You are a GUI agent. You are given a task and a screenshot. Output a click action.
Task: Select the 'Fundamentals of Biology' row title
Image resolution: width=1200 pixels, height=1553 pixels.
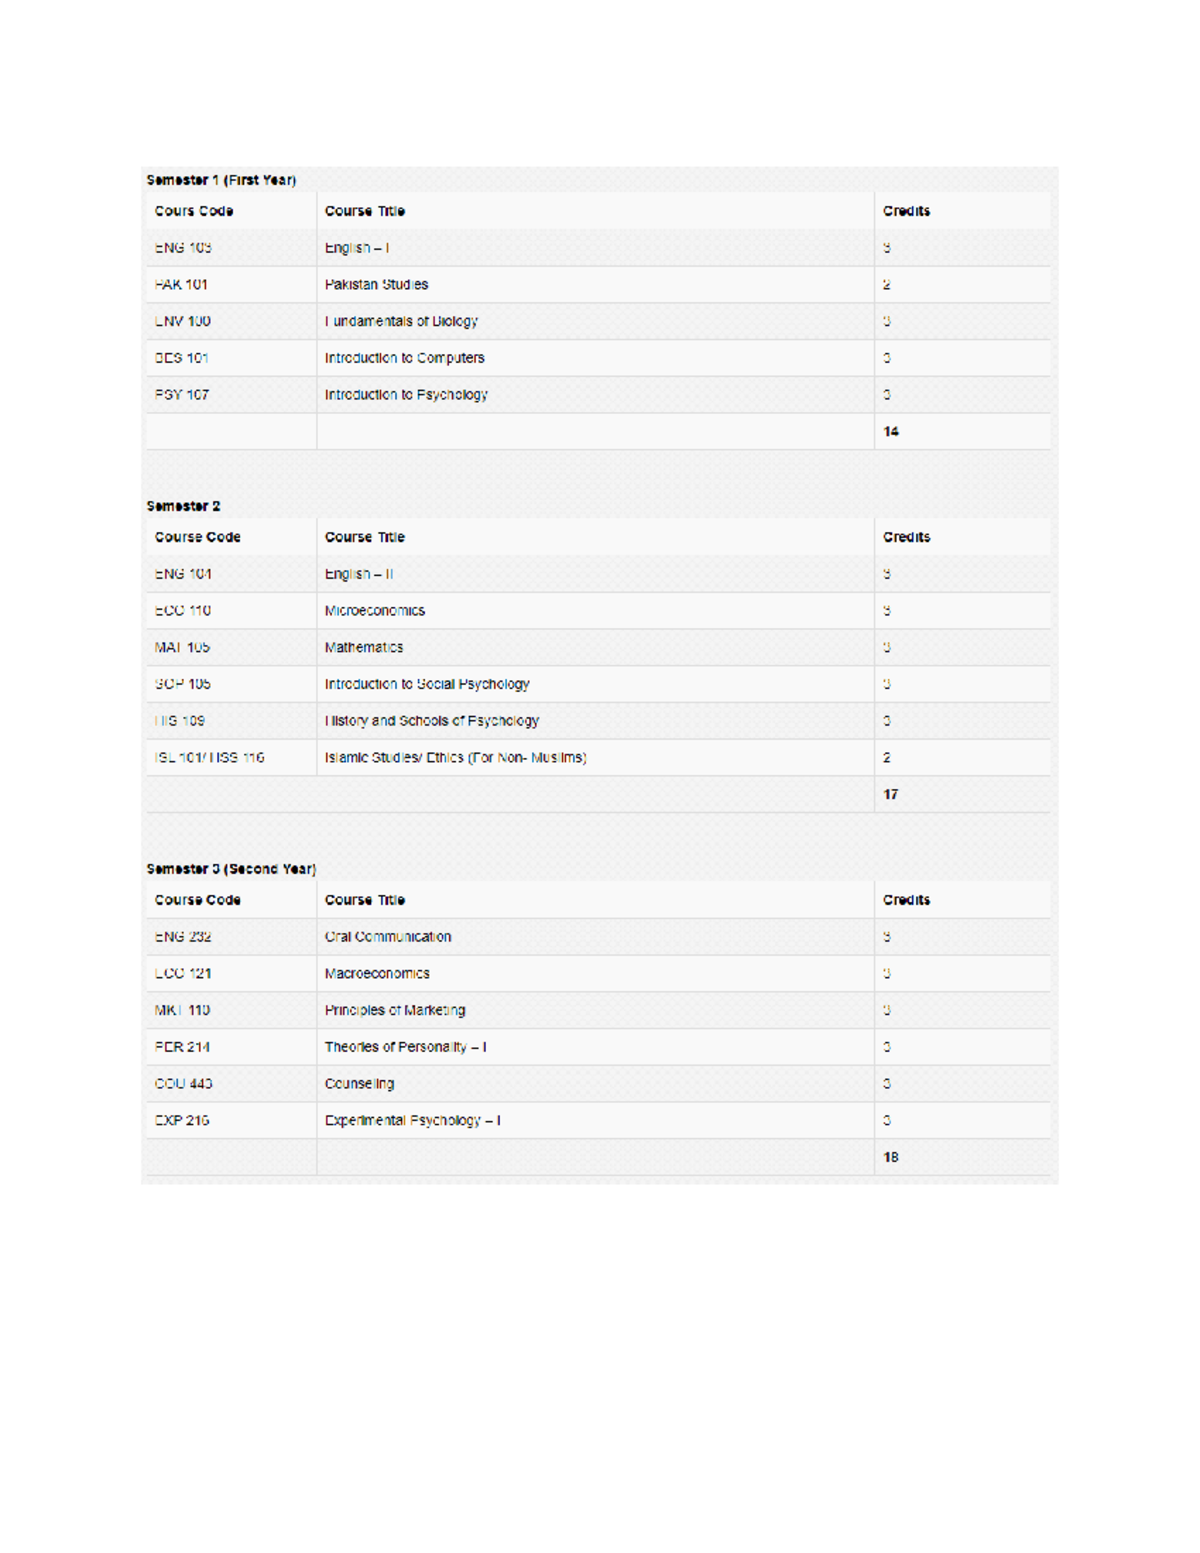pos(401,321)
